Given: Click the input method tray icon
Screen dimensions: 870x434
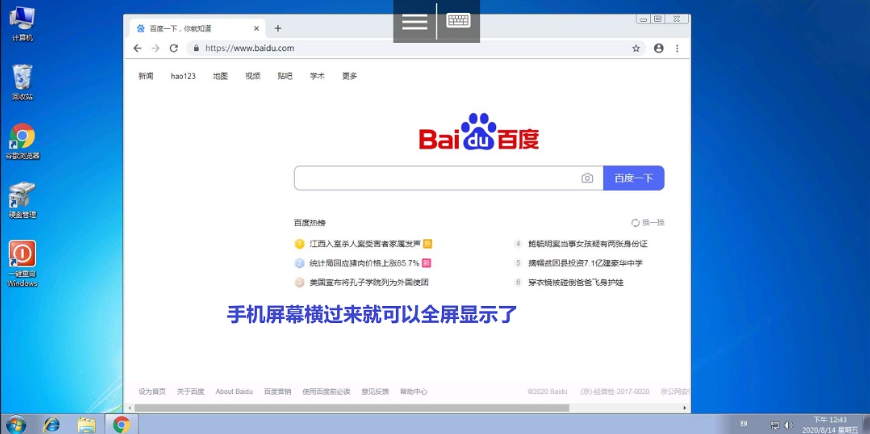Looking at the screenshot, I should (744, 424).
